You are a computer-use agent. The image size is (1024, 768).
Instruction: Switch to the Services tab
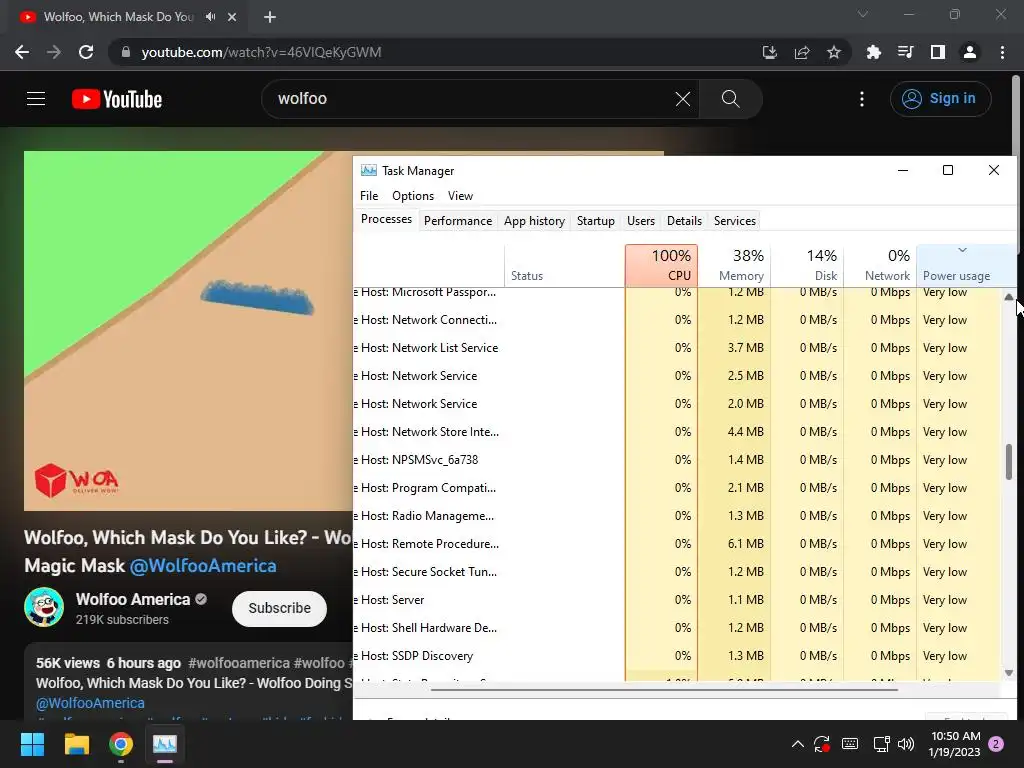tap(735, 221)
